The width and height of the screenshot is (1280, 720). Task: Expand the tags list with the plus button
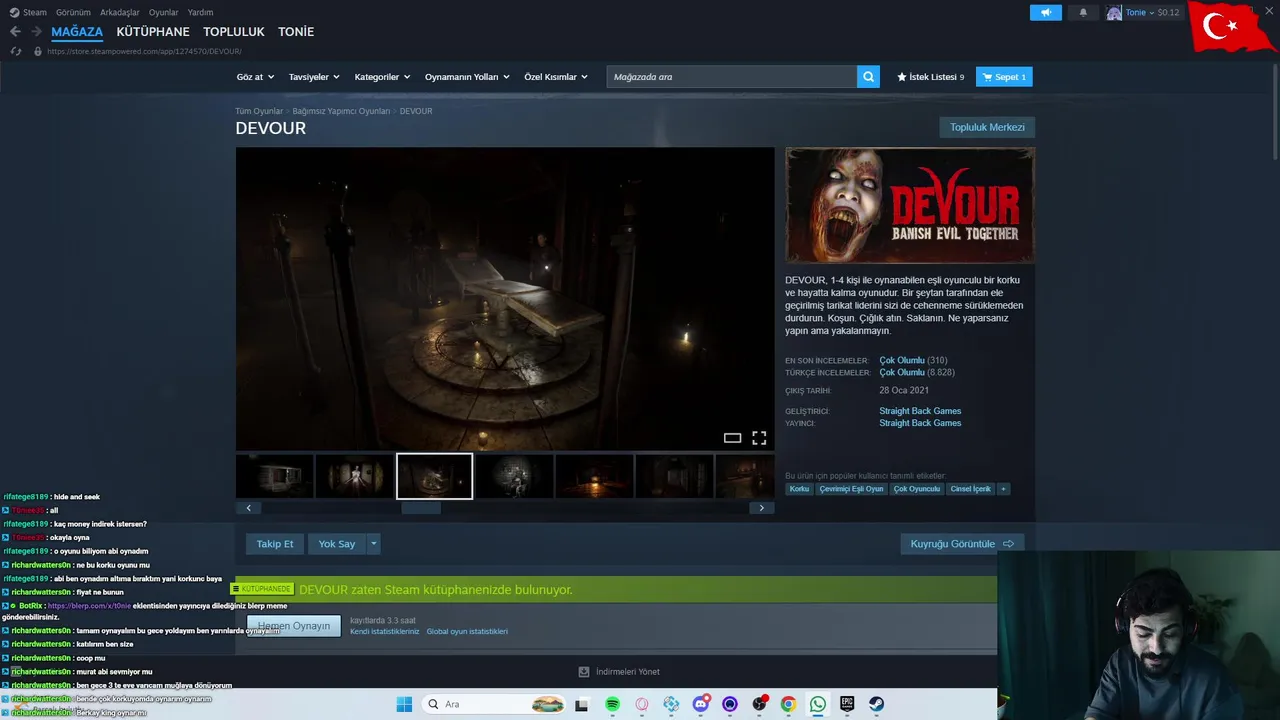(1003, 489)
